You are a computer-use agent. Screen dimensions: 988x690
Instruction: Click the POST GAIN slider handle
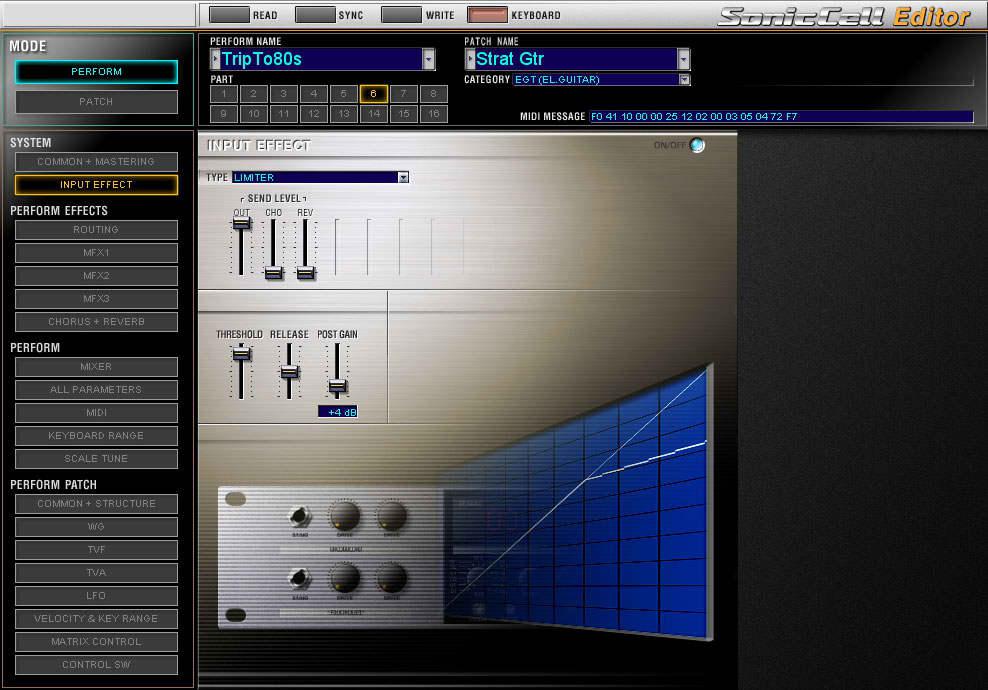pyautogui.click(x=337, y=386)
